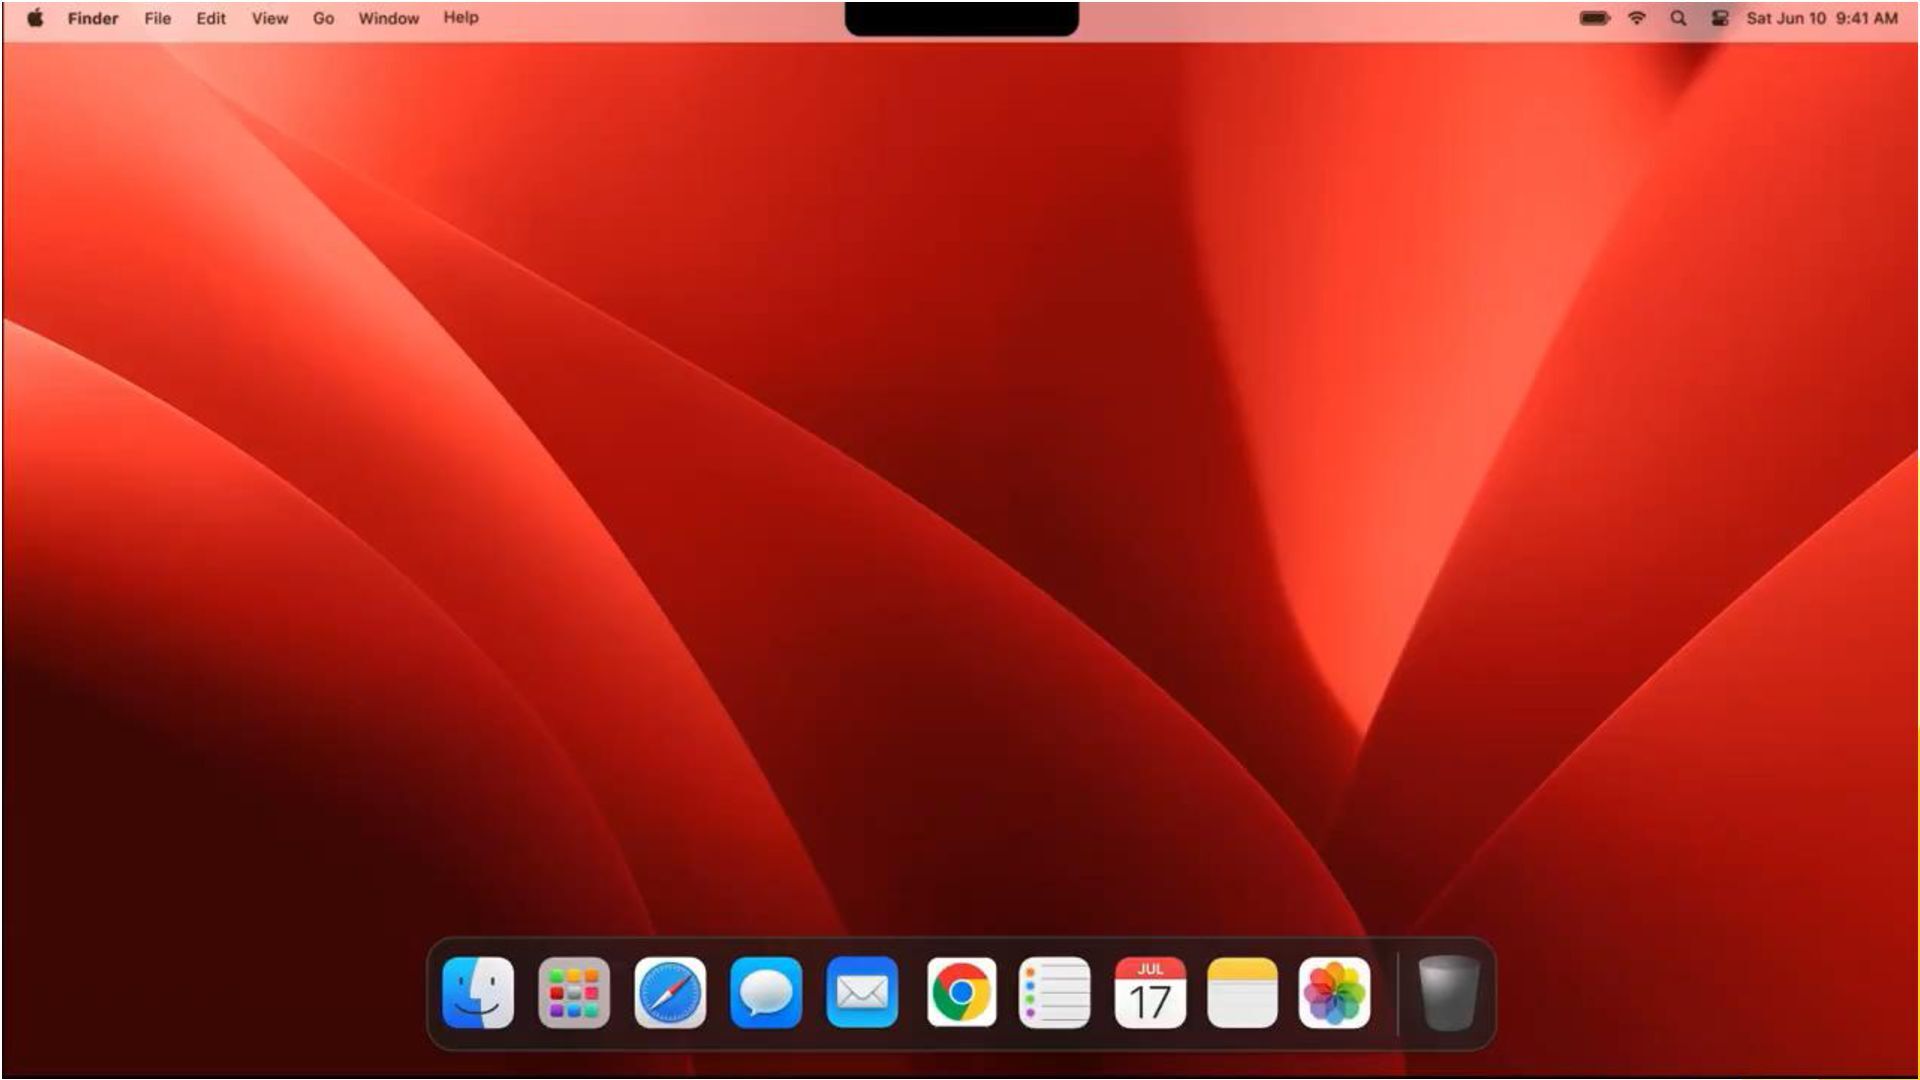Open the Window menu
Image resolution: width=1920 pixels, height=1080 pixels.
coord(388,18)
